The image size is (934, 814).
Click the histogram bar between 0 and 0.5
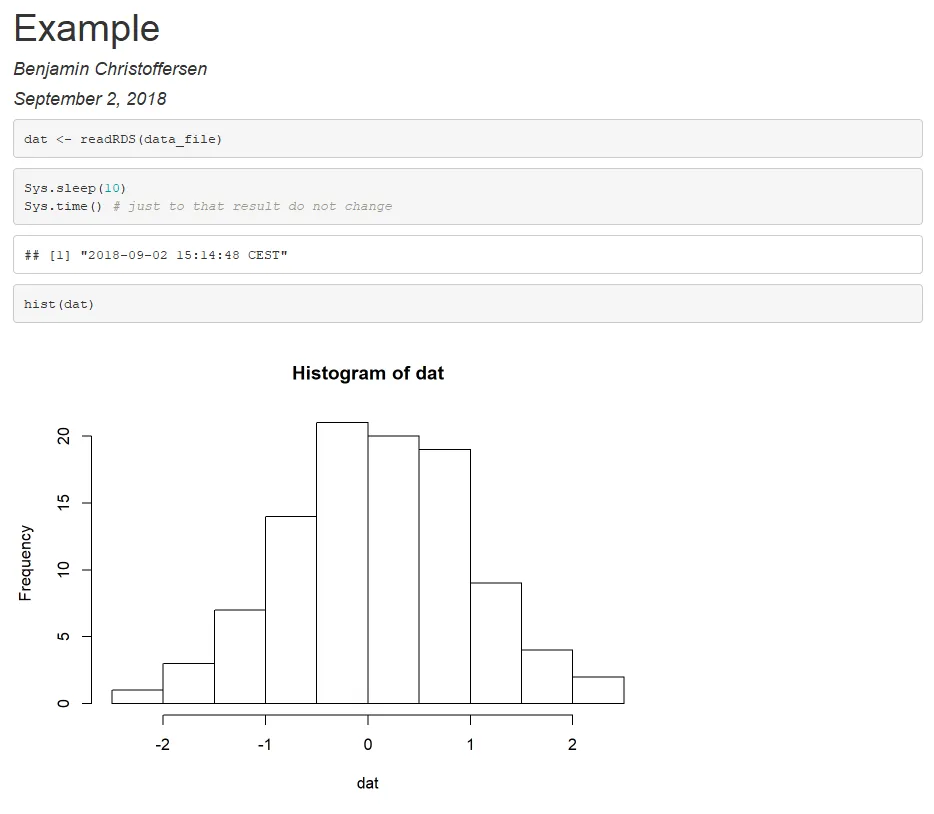pyautogui.click(x=393, y=569)
